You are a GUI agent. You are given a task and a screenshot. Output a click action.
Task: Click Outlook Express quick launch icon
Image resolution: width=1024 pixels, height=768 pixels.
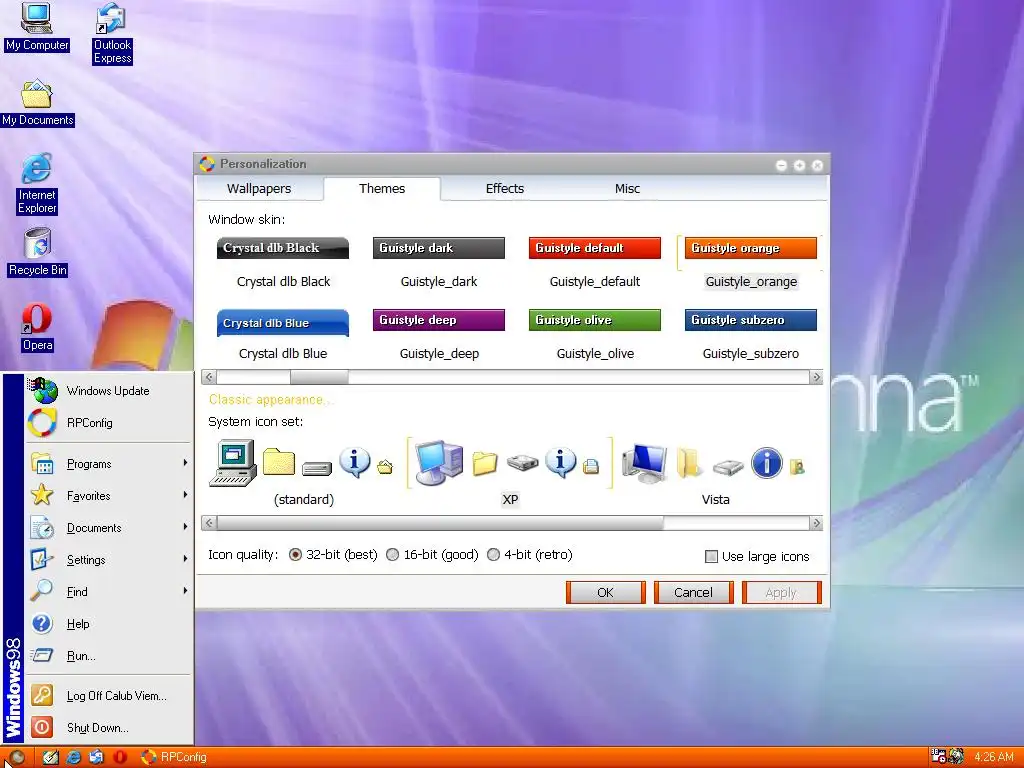pos(96,758)
